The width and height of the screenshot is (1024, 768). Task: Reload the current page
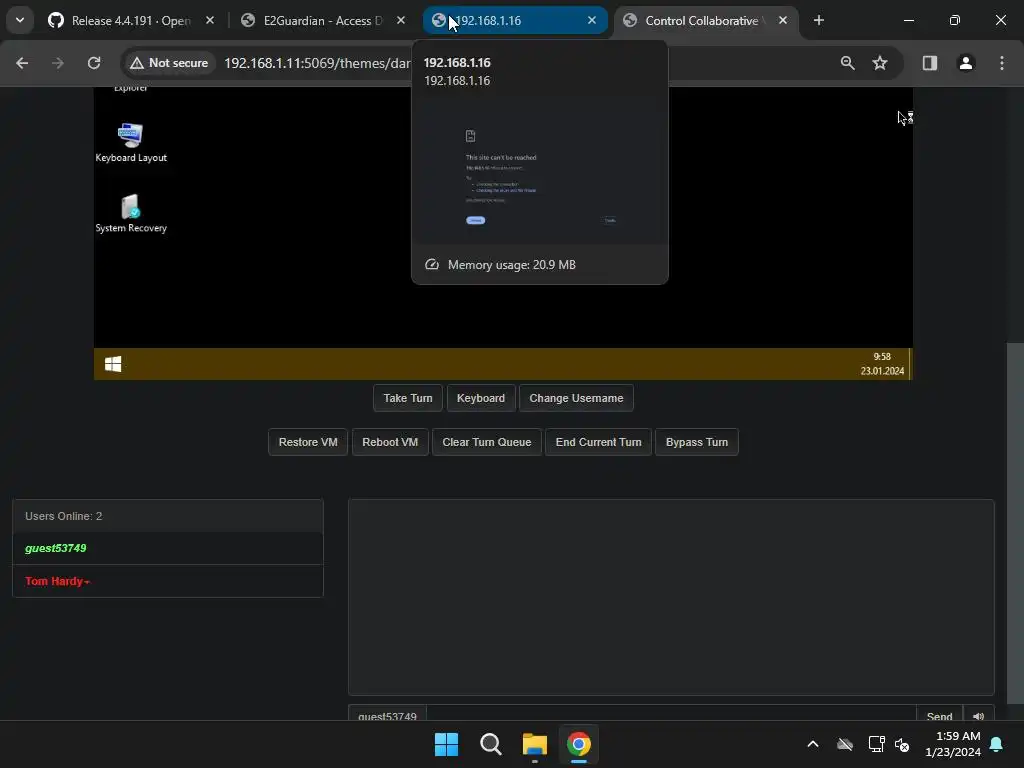click(x=94, y=63)
